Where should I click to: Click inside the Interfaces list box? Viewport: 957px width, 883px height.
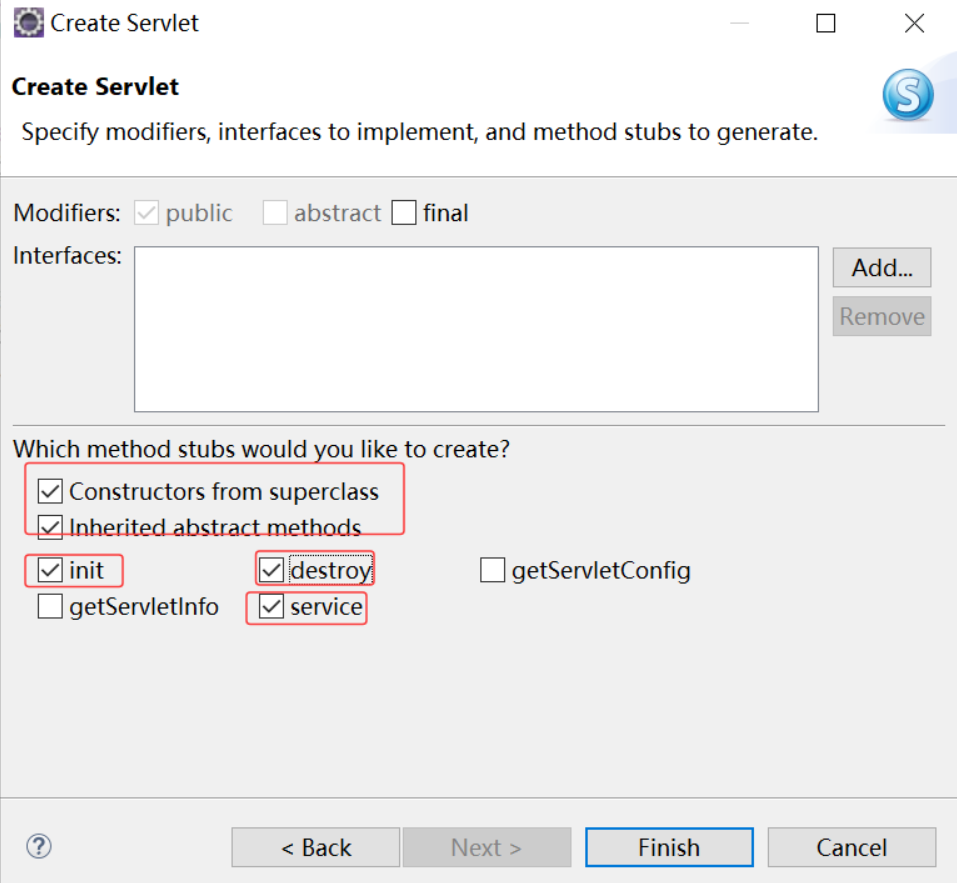(x=476, y=329)
